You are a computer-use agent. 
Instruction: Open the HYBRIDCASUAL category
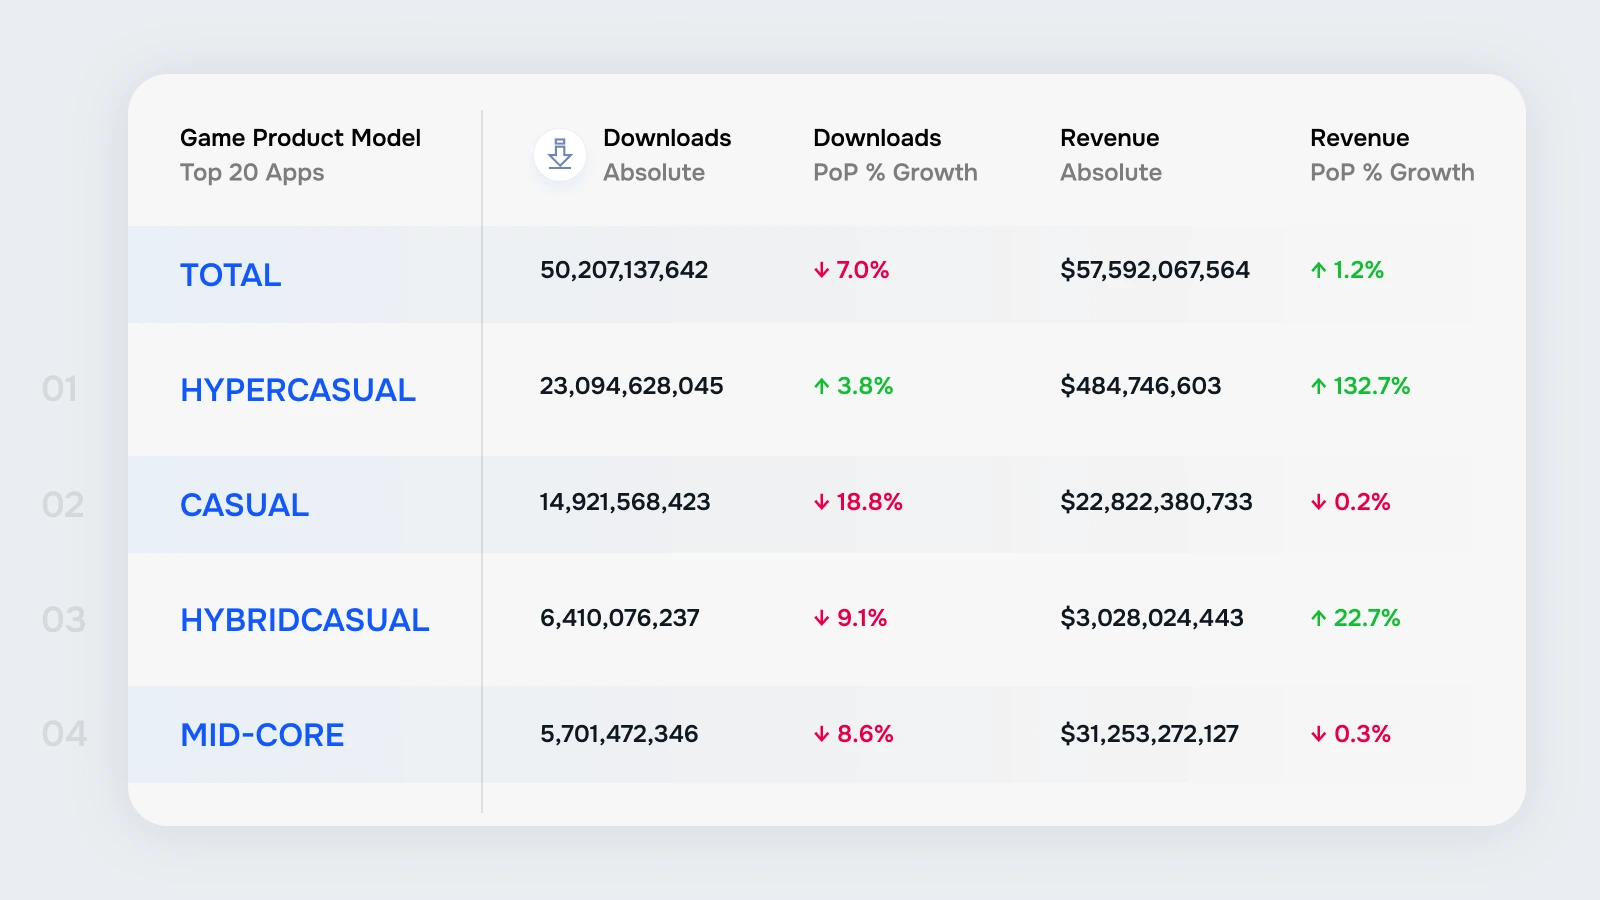[305, 620]
